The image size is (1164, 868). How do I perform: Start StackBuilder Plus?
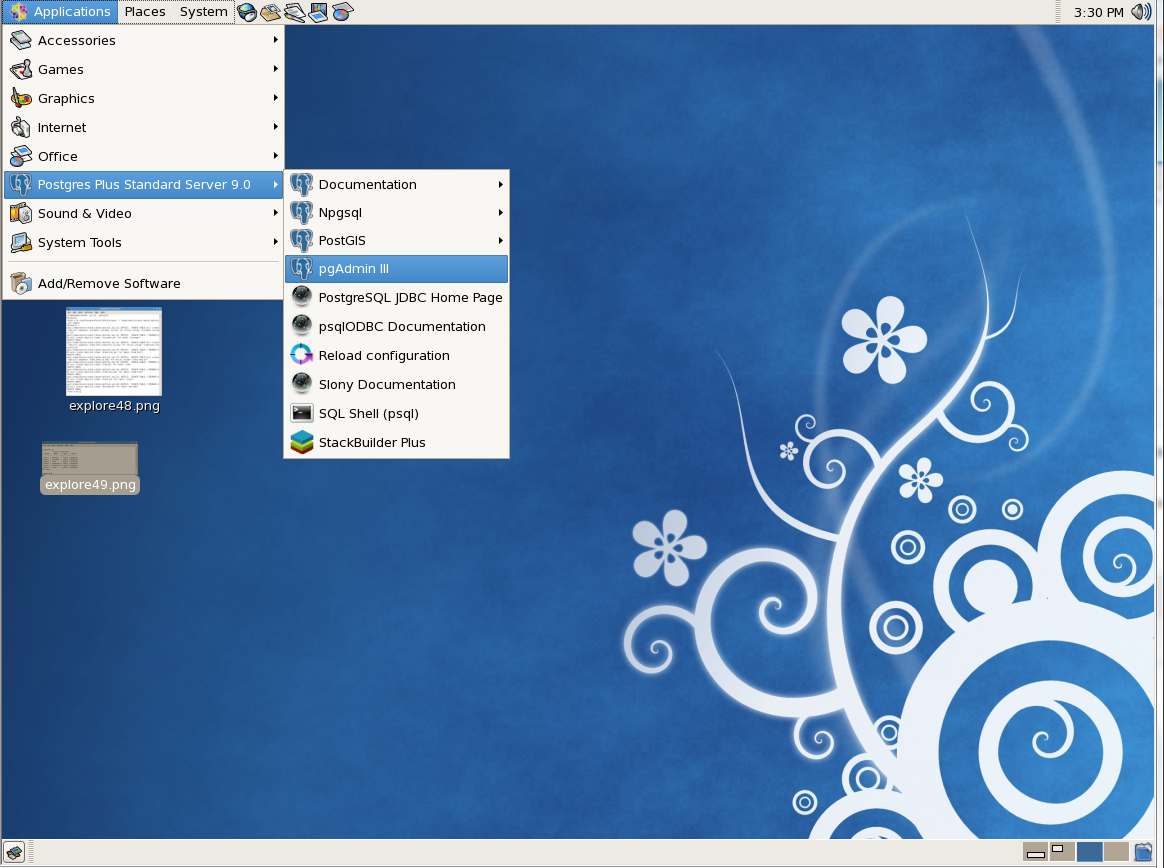tap(396, 443)
